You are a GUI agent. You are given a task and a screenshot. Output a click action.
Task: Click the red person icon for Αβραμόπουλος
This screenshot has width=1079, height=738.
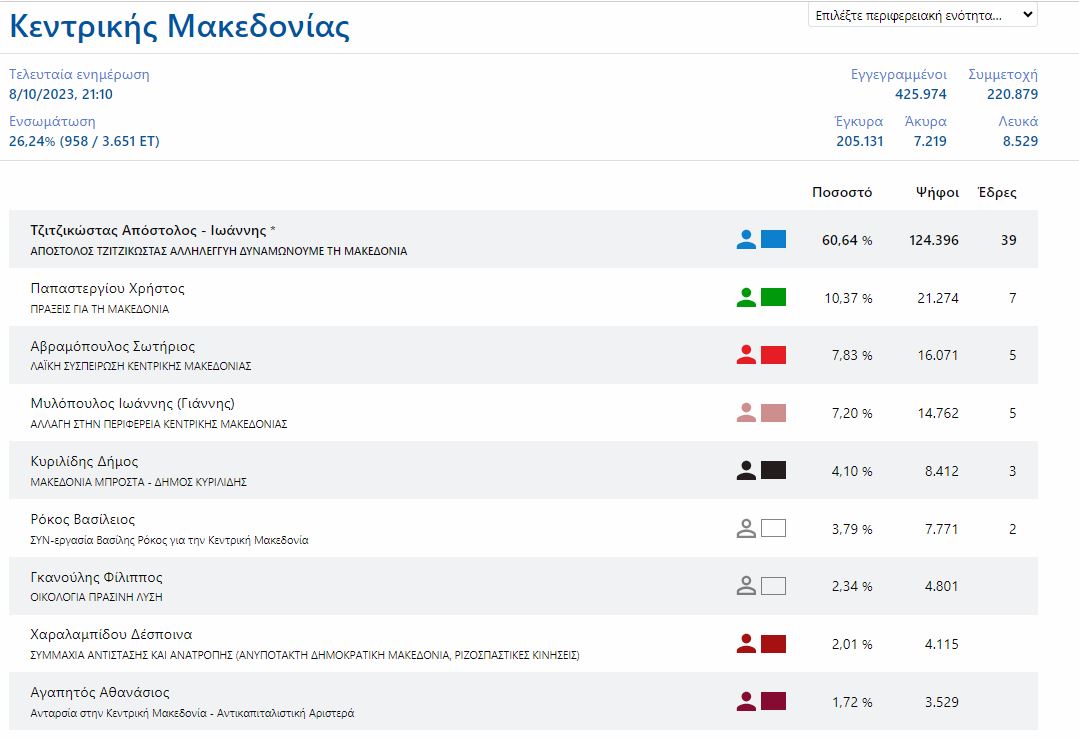(746, 355)
